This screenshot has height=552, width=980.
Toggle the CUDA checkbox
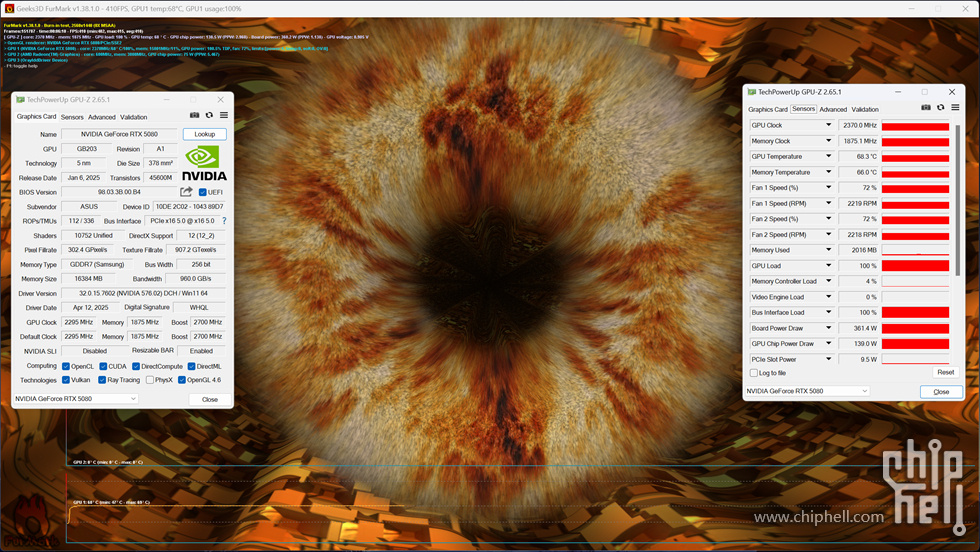[x=103, y=366]
